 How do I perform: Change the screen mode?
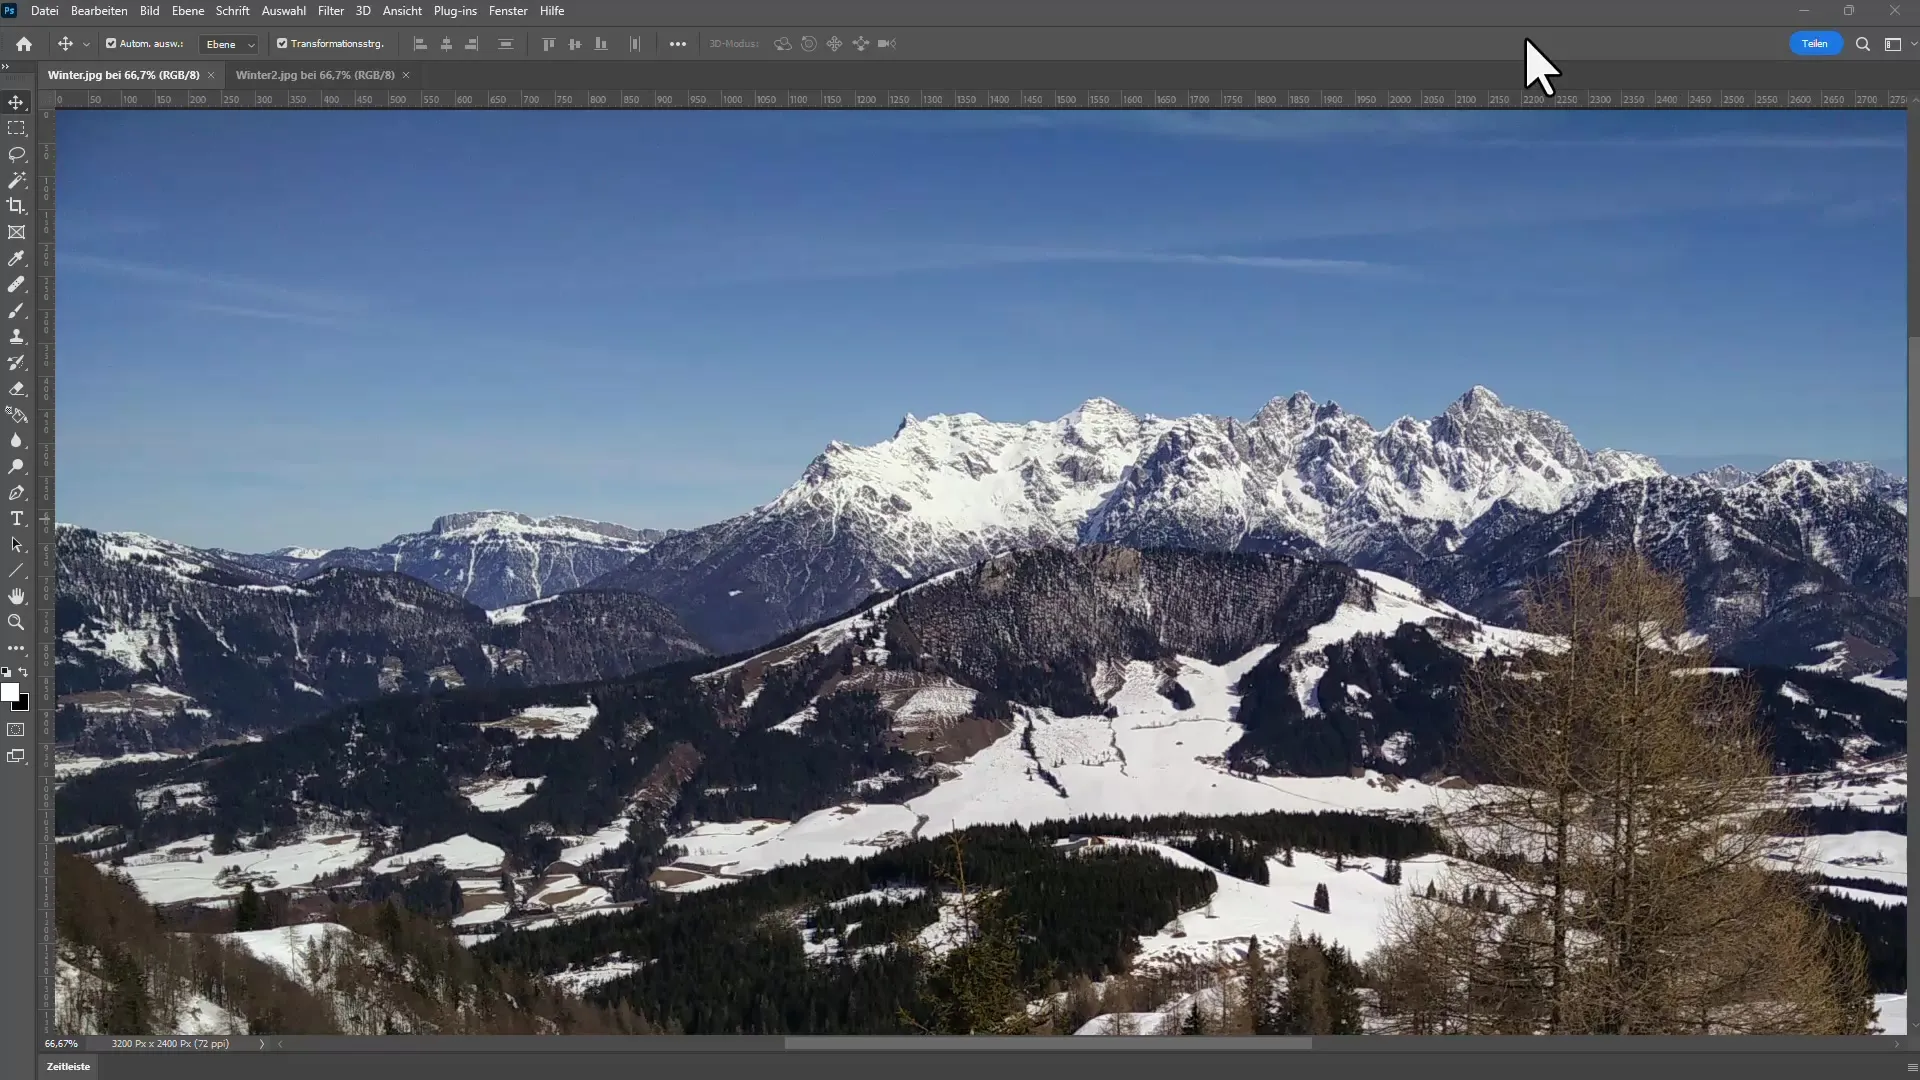coord(16,756)
